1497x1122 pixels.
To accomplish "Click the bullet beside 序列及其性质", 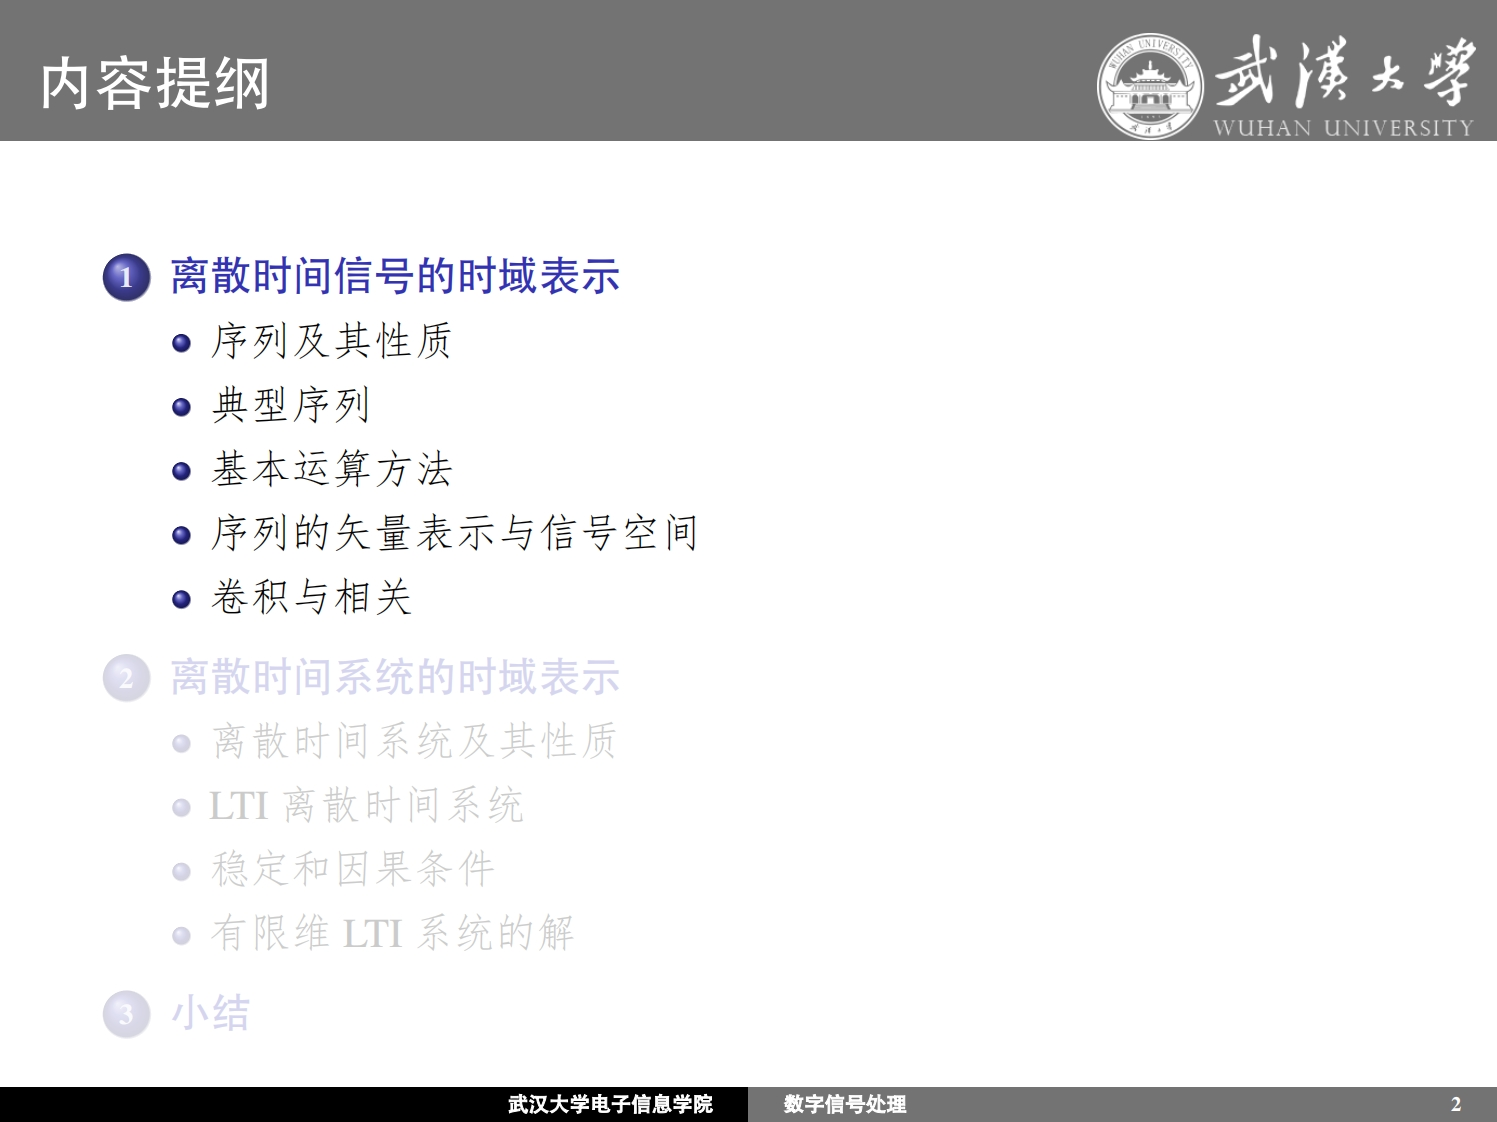I will coord(181,343).
